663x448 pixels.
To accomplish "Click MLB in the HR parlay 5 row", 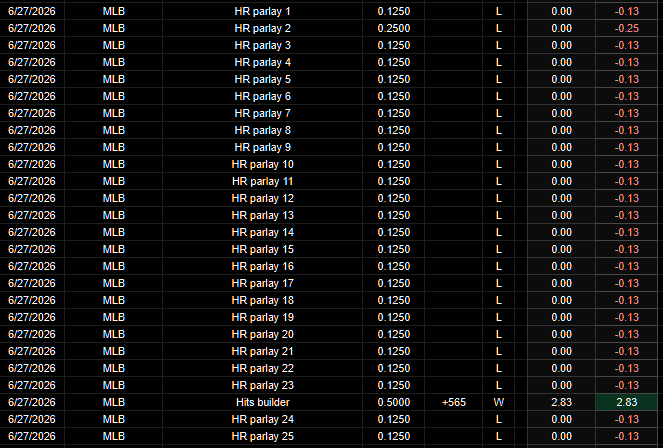I will pos(113,79).
